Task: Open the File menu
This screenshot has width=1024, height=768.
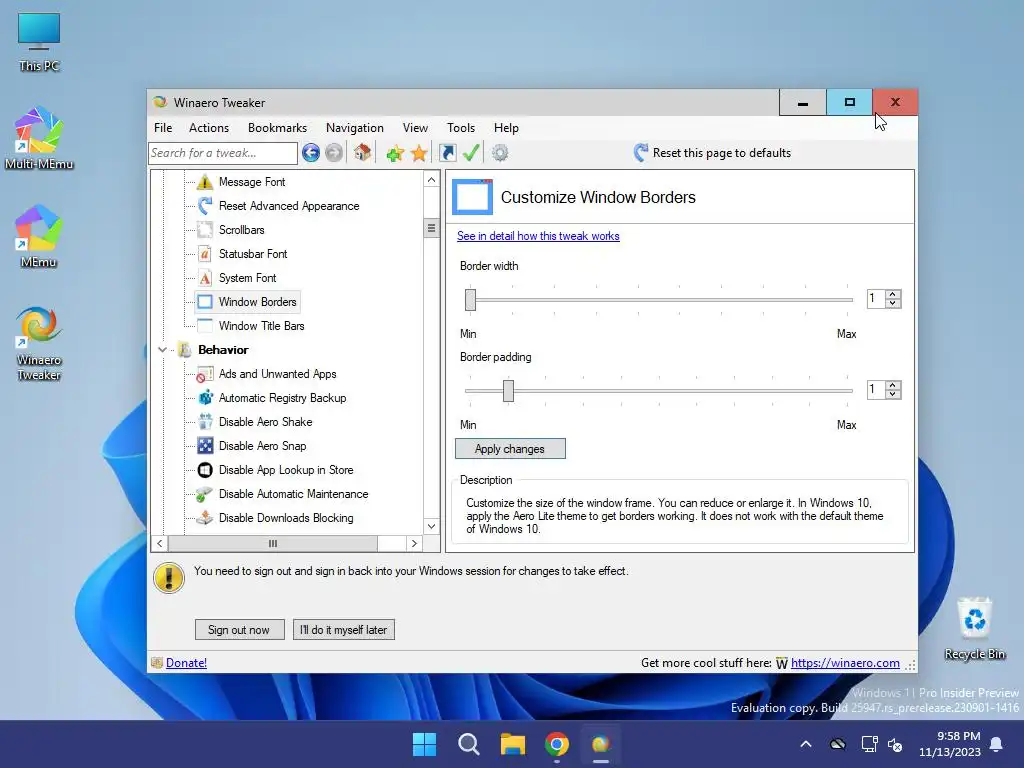Action: (163, 128)
